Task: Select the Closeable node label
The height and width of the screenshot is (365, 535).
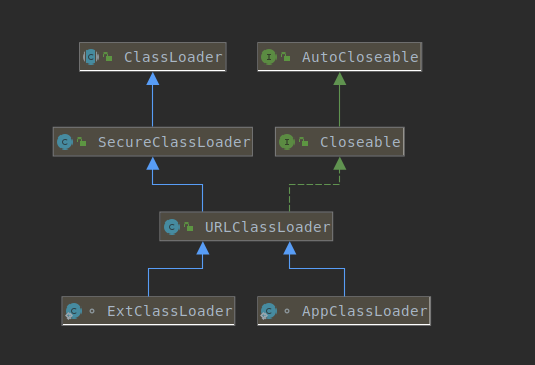Action: tap(360, 142)
